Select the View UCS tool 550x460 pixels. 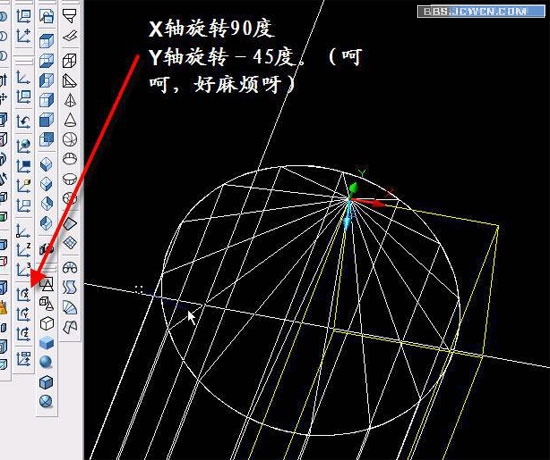[x=24, y=205]
